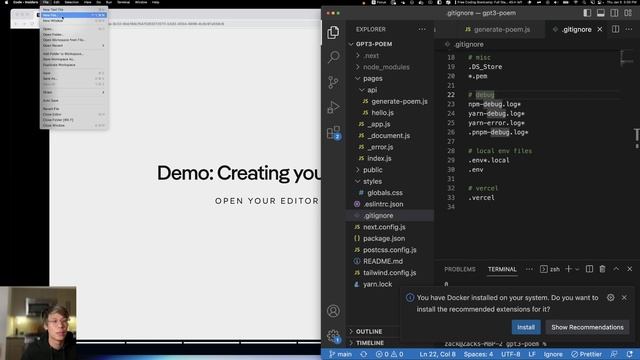Open the errors and warnings status bar indicator
This screenshot has width=640, height=360.
[389, 354]
